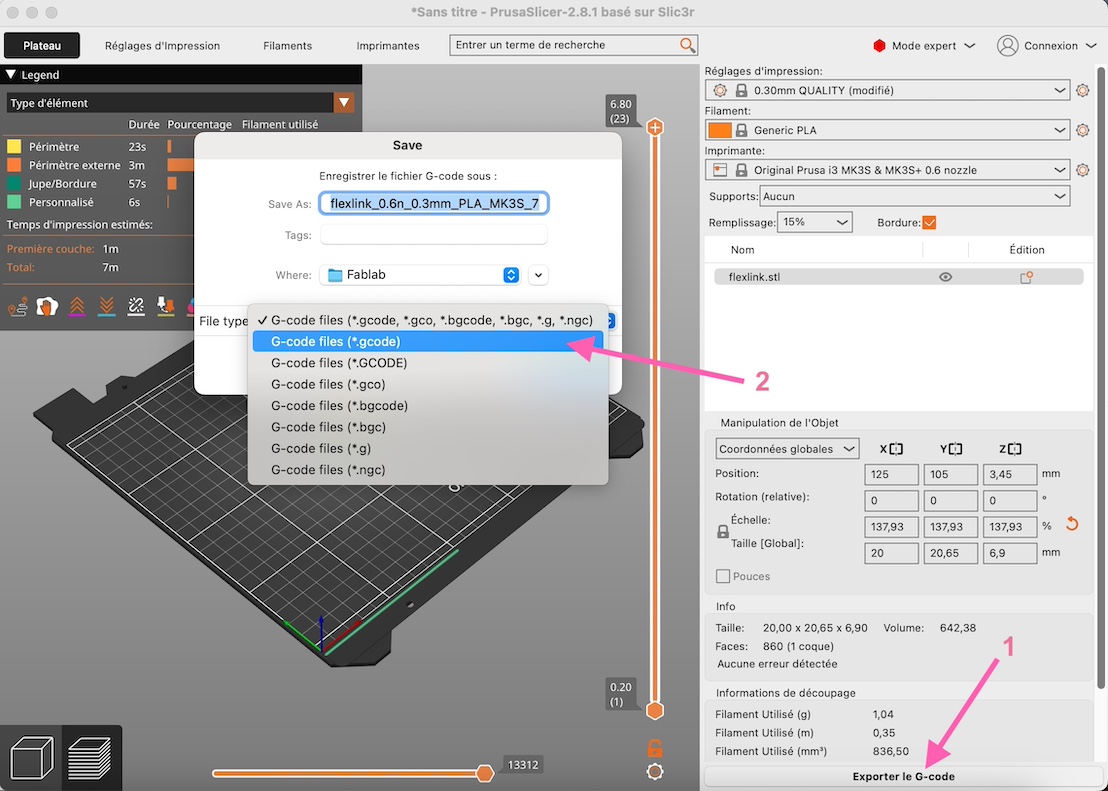Toggle the tool changes icon in the legend
Screen dimensions: 1108x791
[x=165, y=306]
